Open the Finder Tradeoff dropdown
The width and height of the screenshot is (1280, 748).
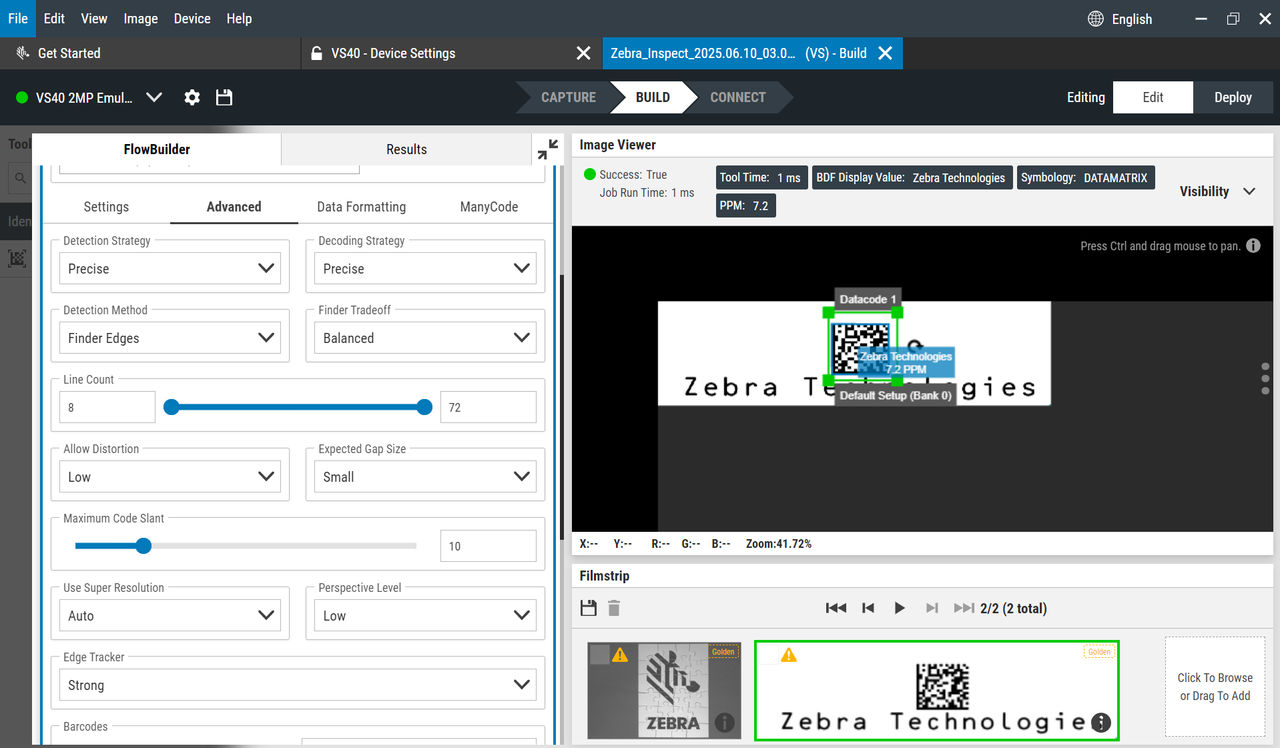coord(425,338)
